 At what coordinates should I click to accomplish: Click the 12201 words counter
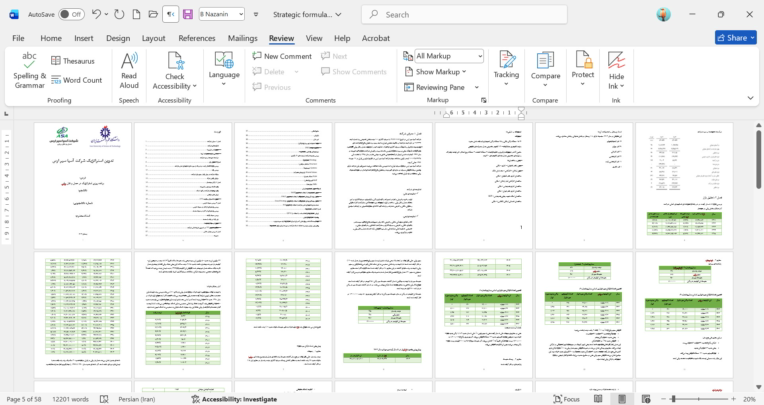71,399
